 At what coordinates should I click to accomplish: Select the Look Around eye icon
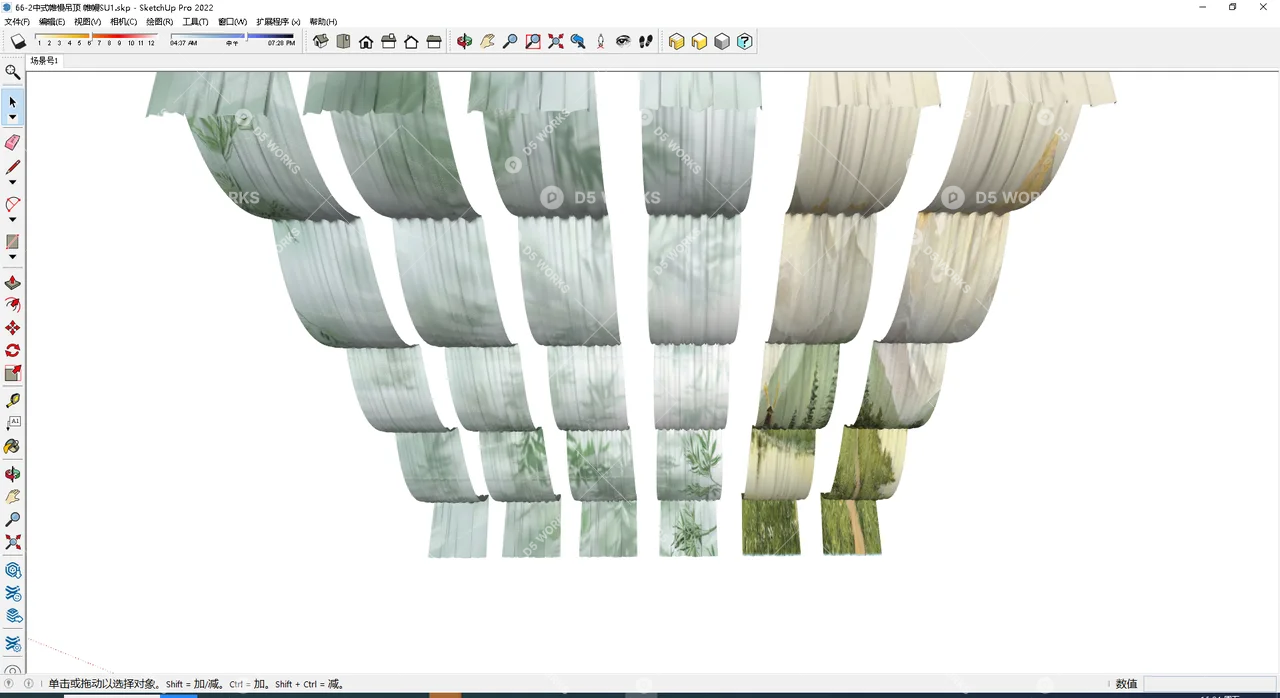(x=623, y=41)
